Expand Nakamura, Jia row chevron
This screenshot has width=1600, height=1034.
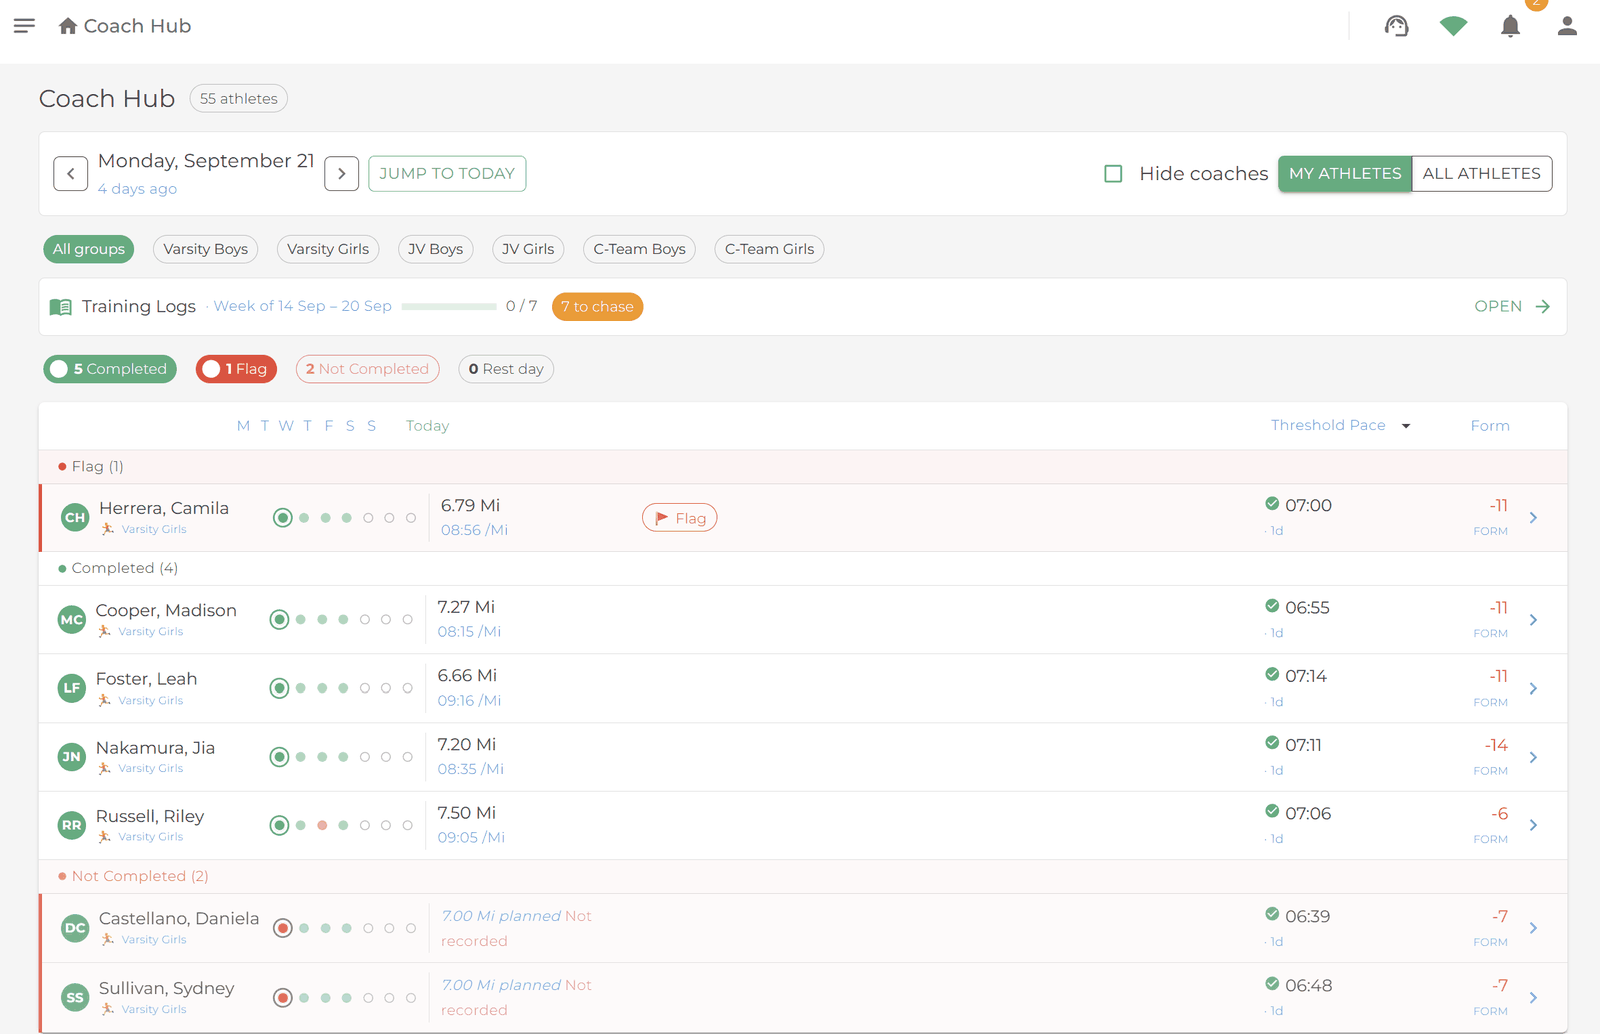coord(1533,757)
